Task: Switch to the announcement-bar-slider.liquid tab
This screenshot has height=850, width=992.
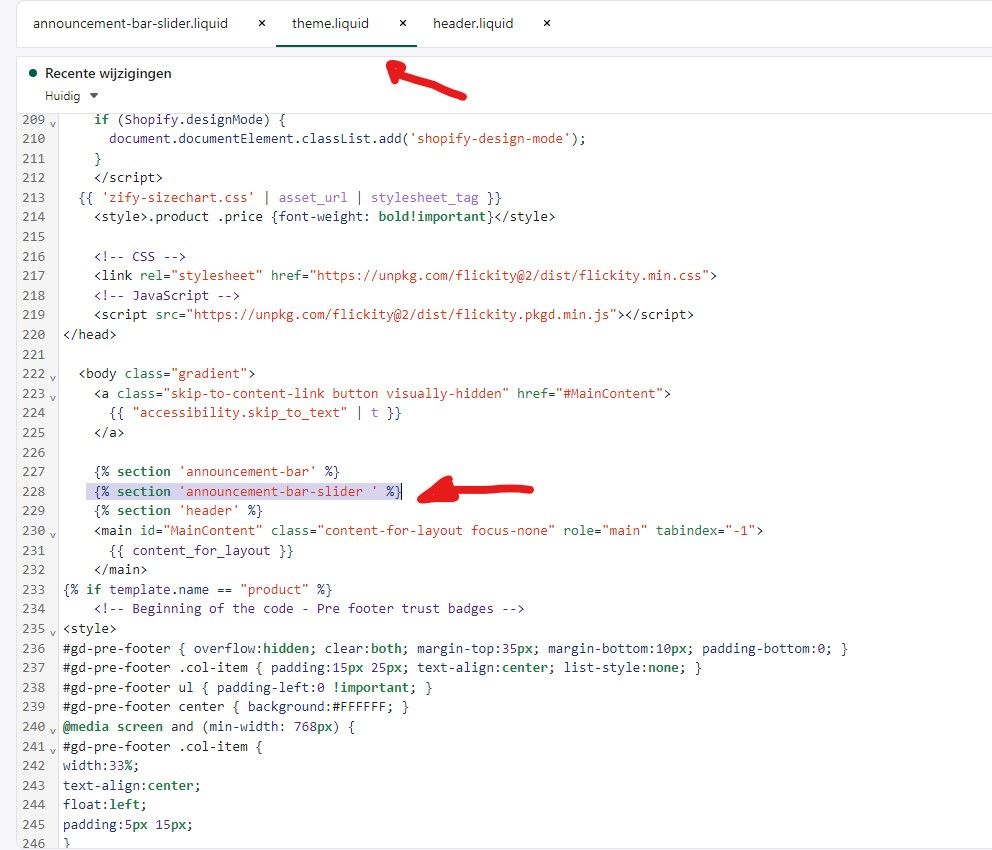Action: coord(130,23)
